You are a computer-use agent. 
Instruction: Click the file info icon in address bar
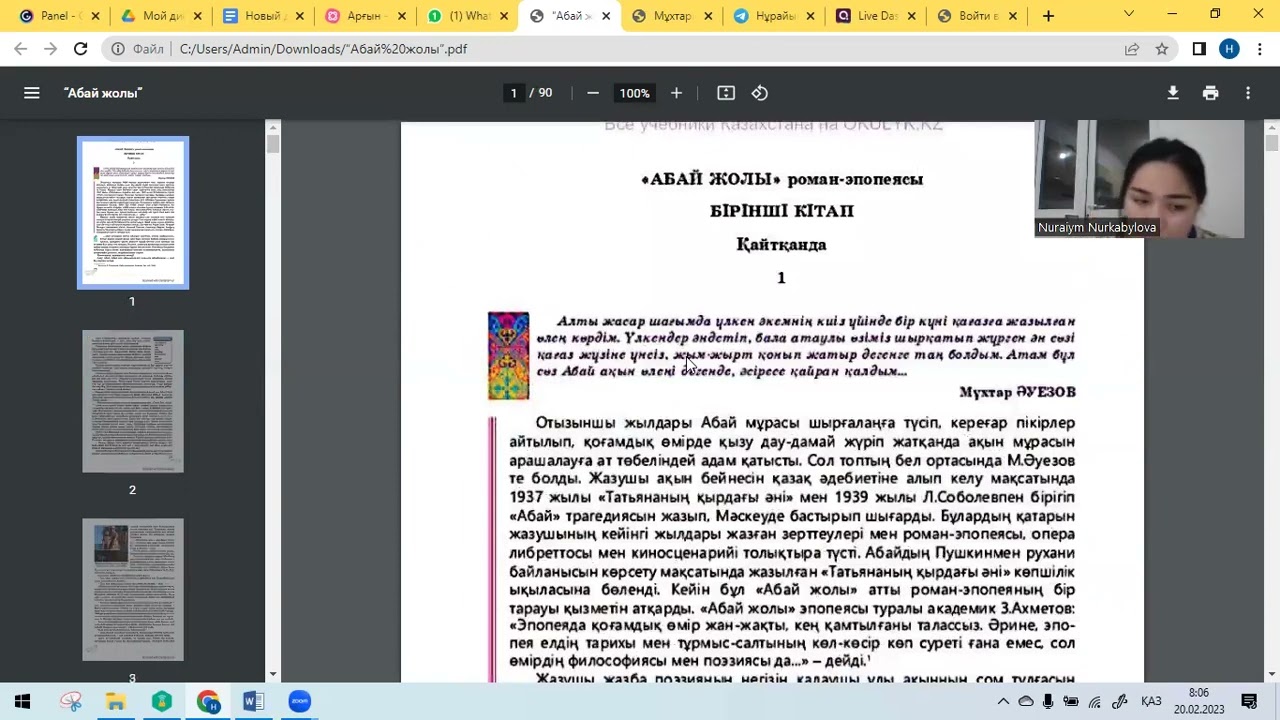[117, 48]
